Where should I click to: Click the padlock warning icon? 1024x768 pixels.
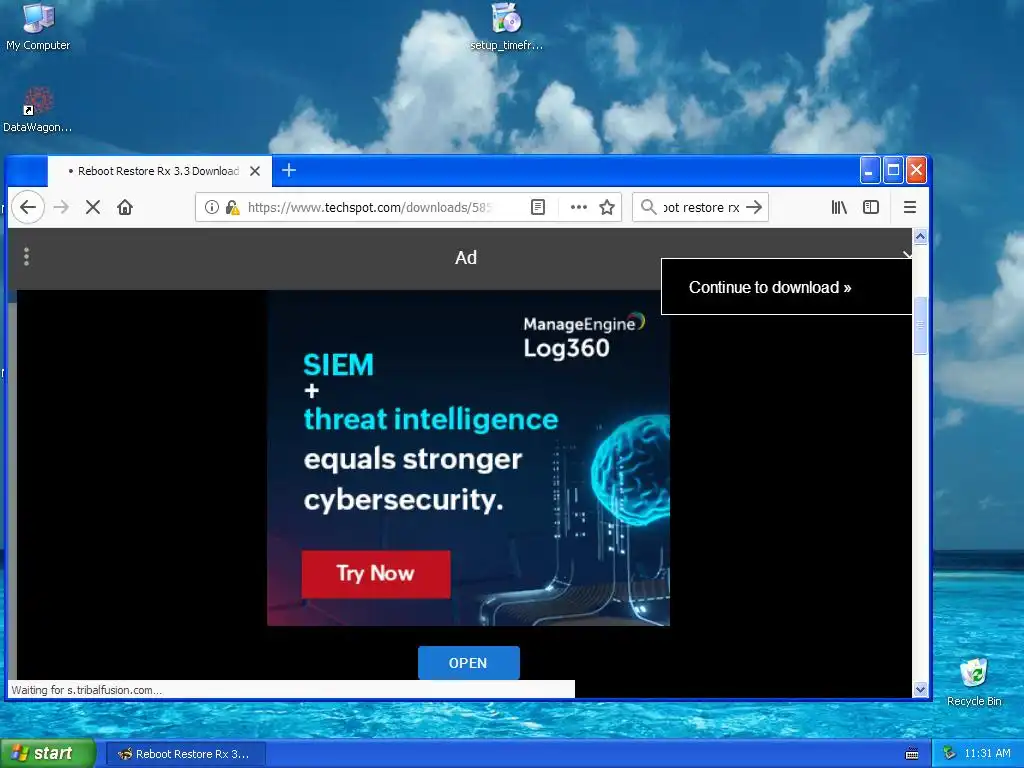(232, 207)
